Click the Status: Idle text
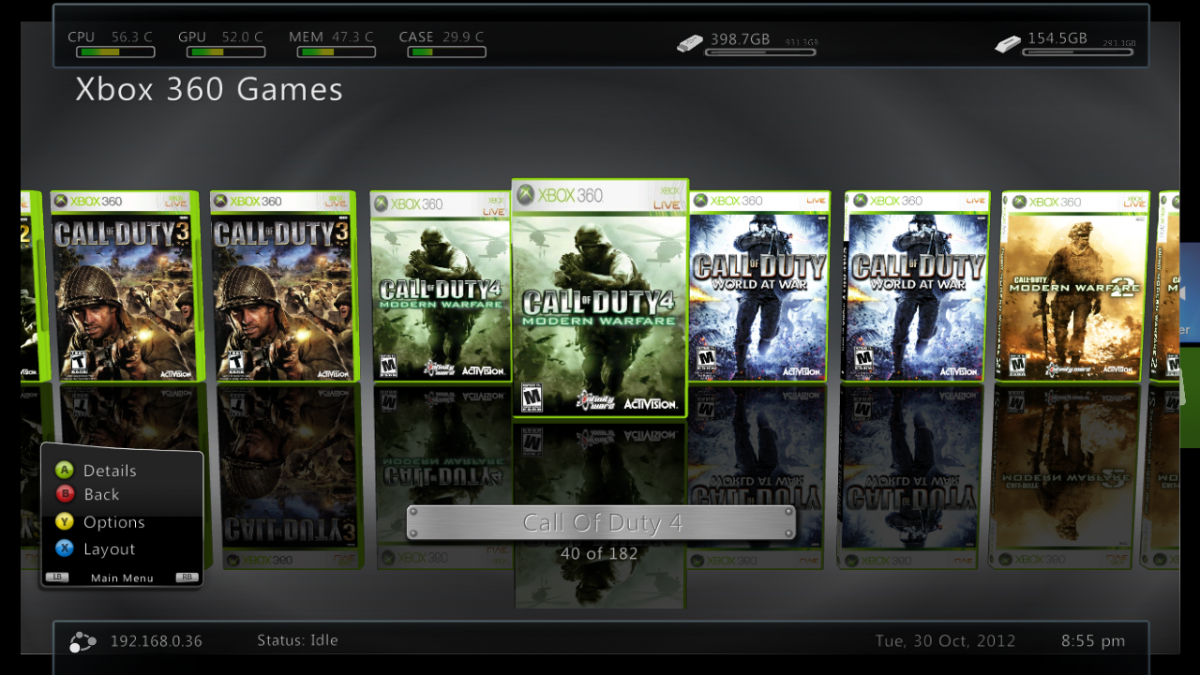Screen dimensions: 1200x675 click(297, 640)
